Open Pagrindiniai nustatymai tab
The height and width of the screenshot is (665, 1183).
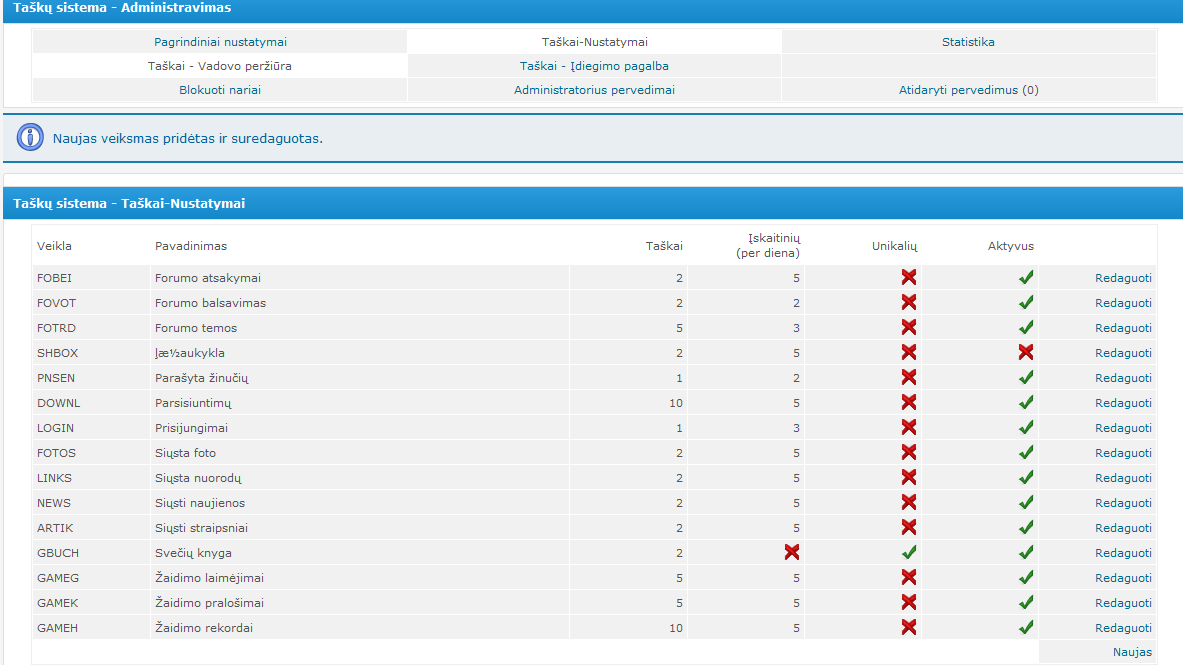tap(220, 42)
